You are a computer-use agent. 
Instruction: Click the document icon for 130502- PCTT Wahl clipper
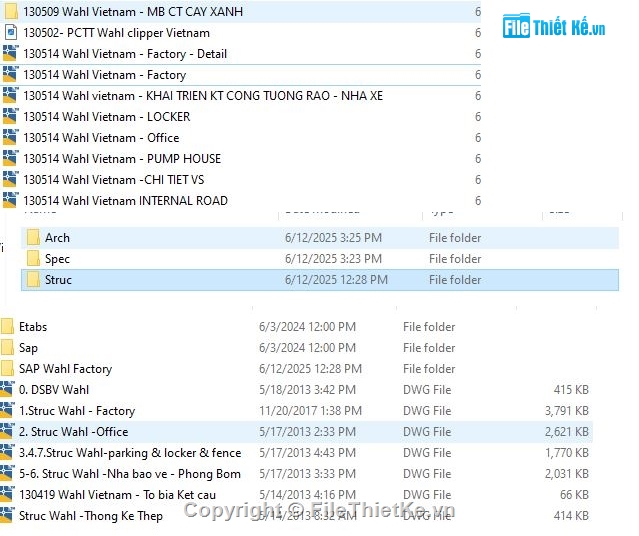click(x=10, y=33)
